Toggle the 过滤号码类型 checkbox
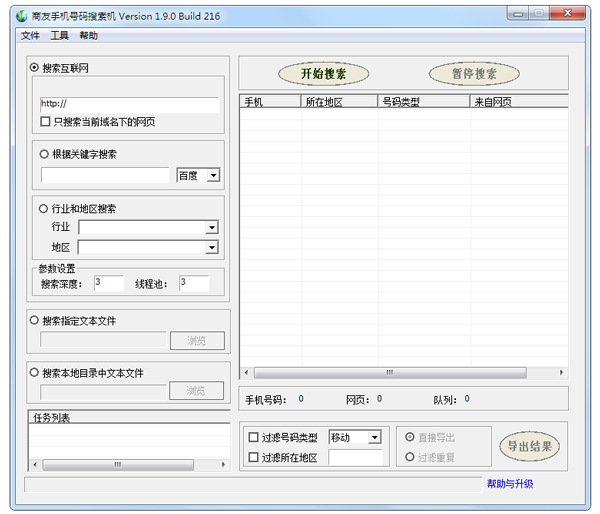600x514 pixels. tap(253, 437)
